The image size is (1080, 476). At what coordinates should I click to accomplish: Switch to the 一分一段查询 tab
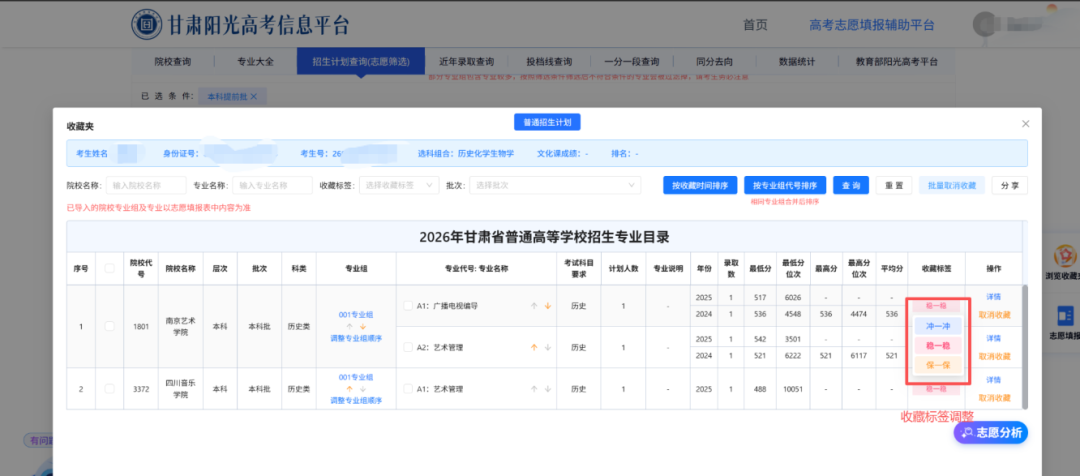point(632,61)
